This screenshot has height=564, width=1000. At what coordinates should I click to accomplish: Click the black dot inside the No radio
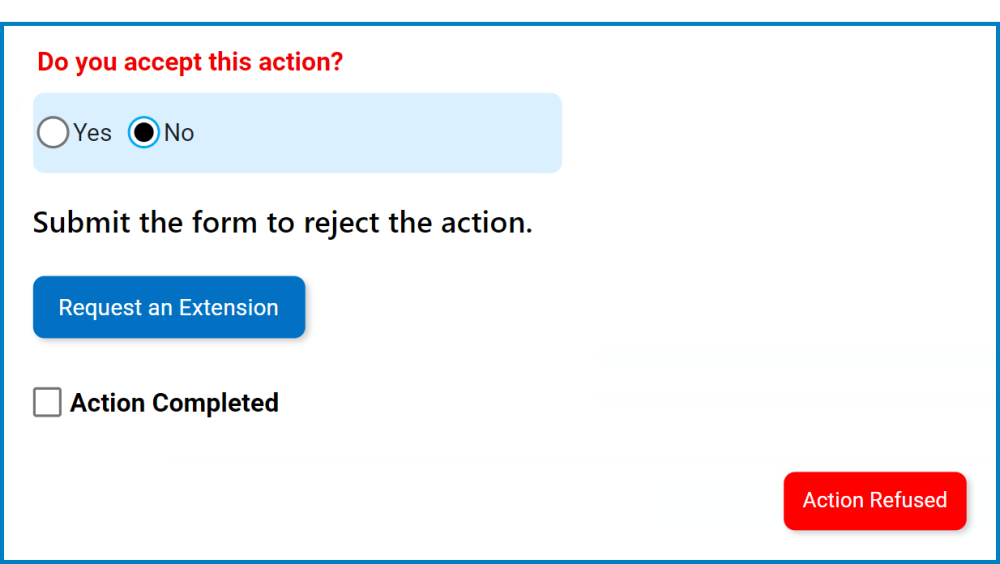pos(144,133)
